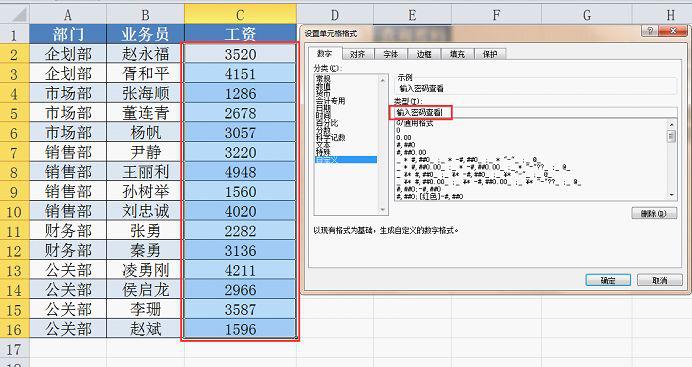Choose the [红色] negative format entry
Image resolution: width=692 pixels, height=367 pixels.
coord(429,196)
